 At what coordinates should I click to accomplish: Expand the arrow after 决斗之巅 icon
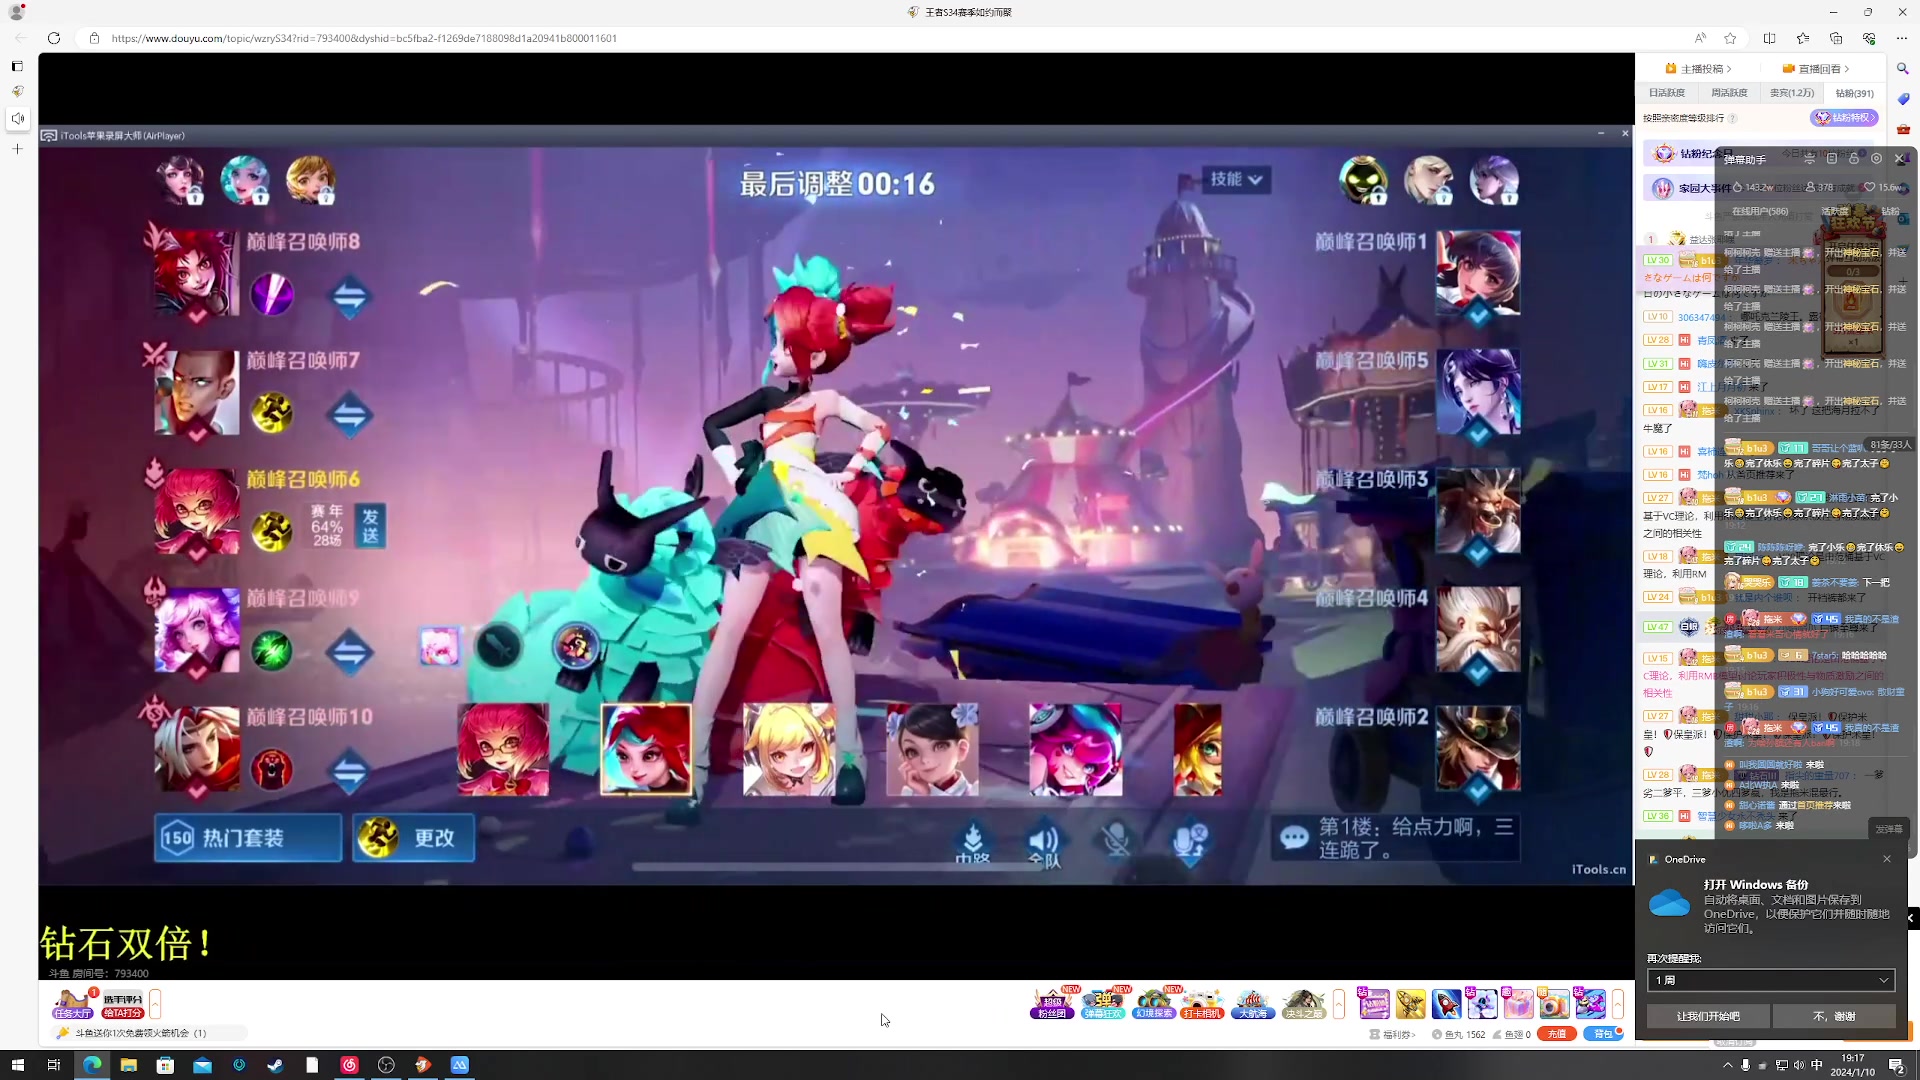click(x=1339, y=1003)
